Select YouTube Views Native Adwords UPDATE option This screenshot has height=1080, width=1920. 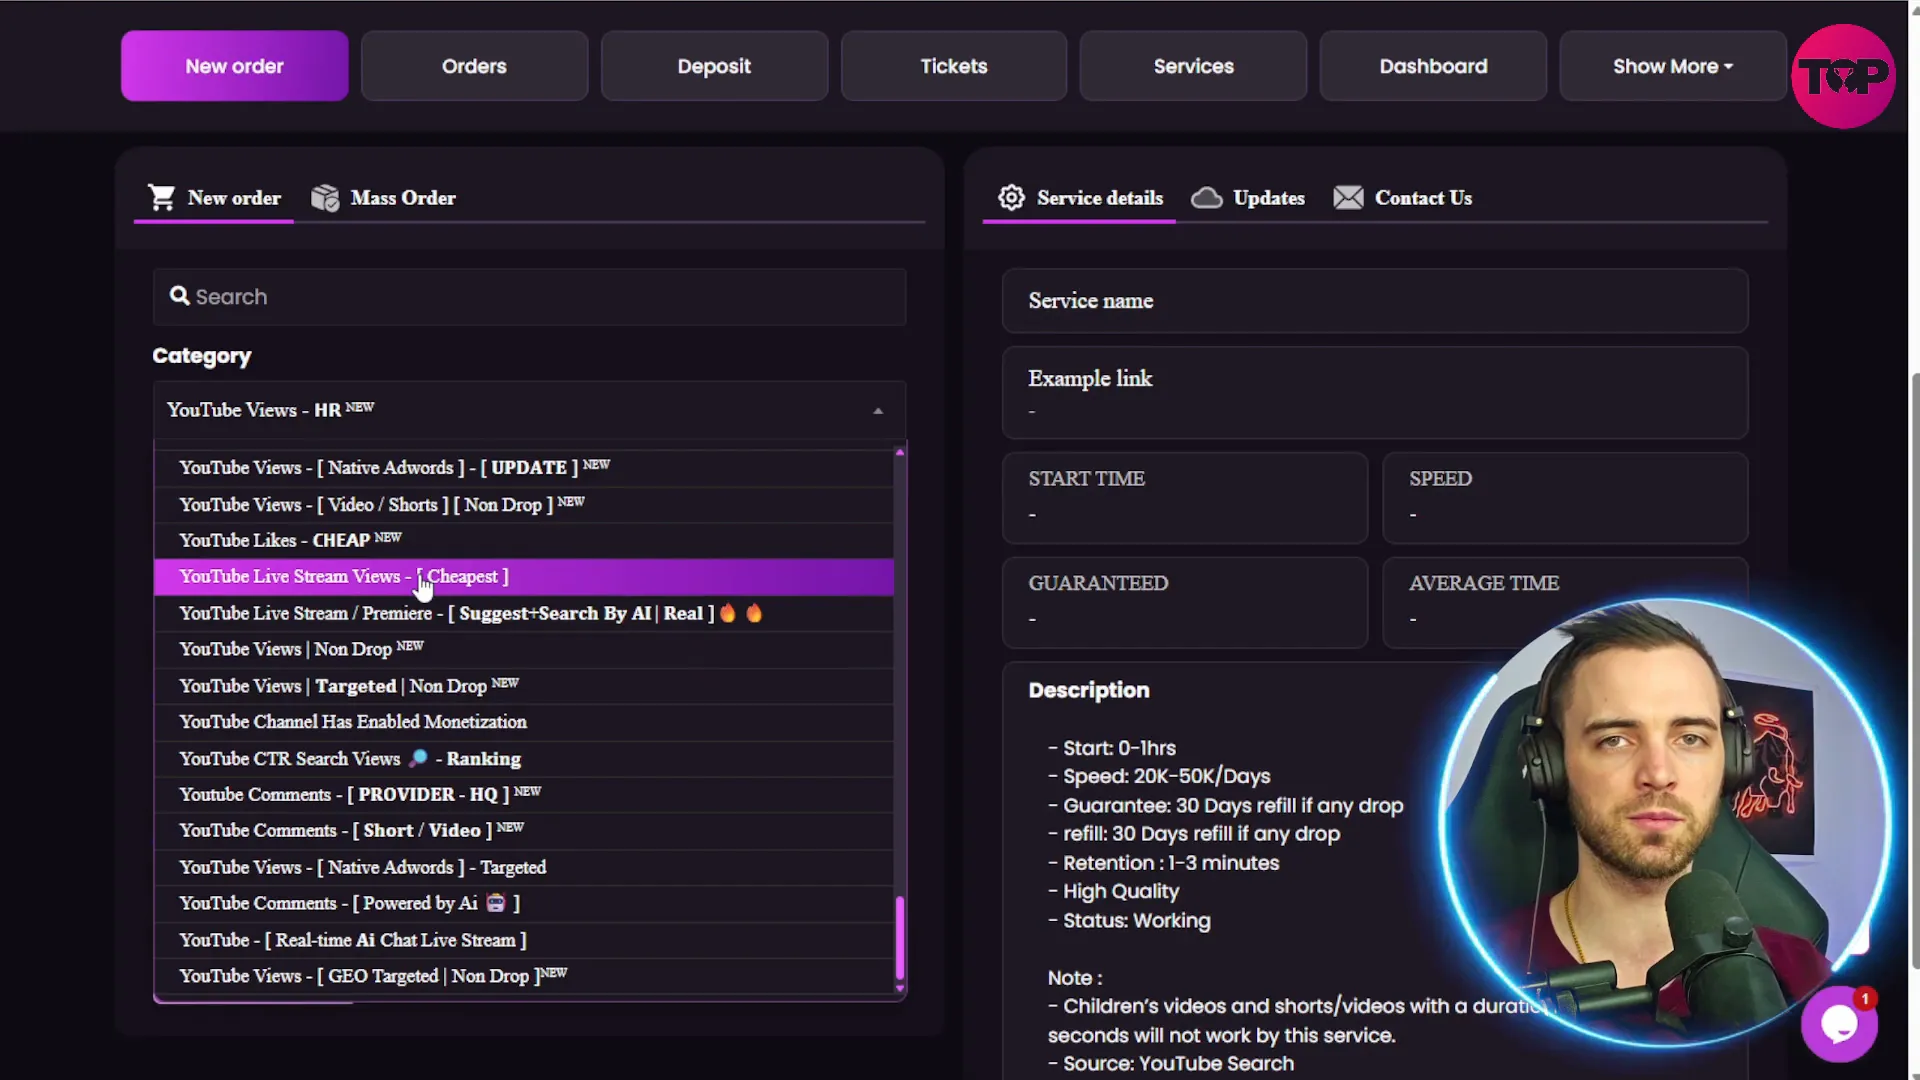click(524, 468)
